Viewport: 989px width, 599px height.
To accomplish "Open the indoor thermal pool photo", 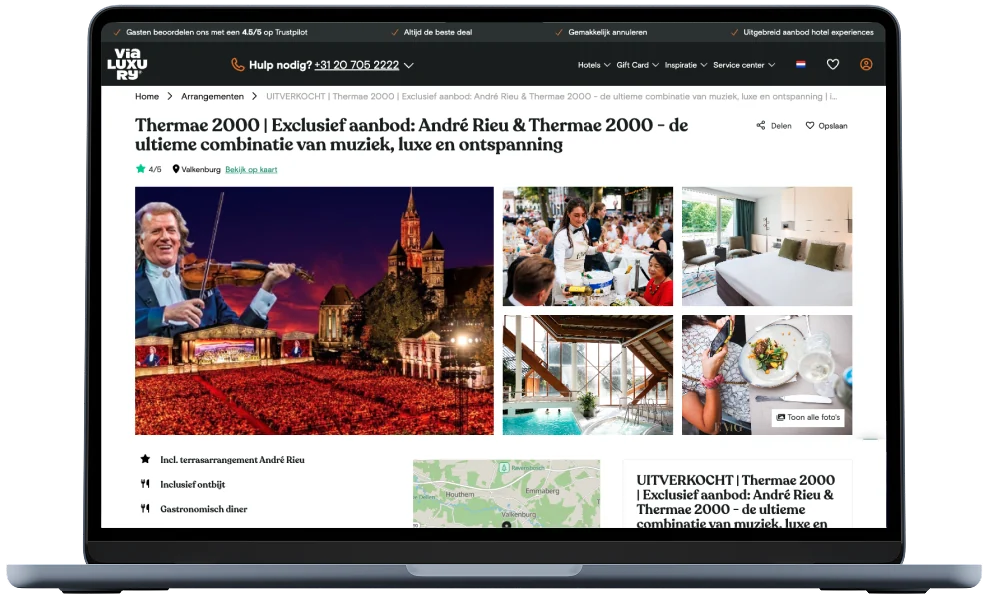I will 588,375.
